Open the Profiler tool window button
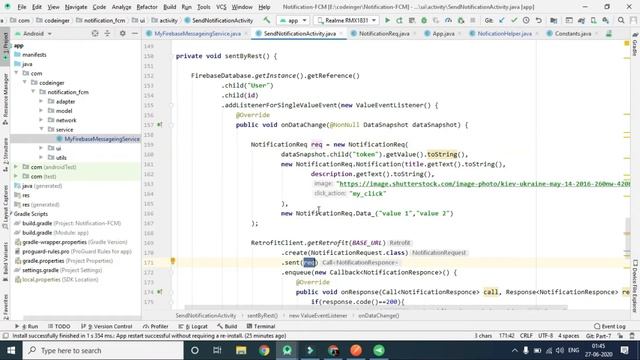 click(x=156, y=327)
